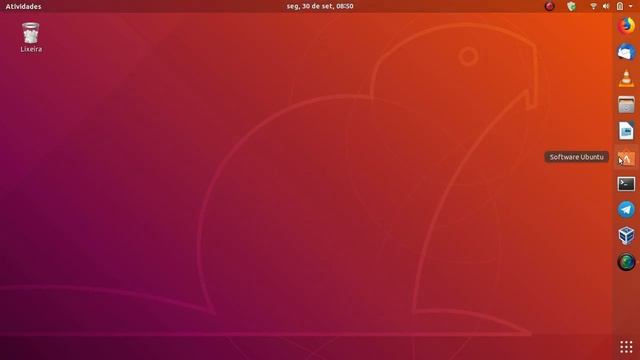Launch the Terminal from the dock
This screenshot has height=360, width=640.
pos(626,184)
